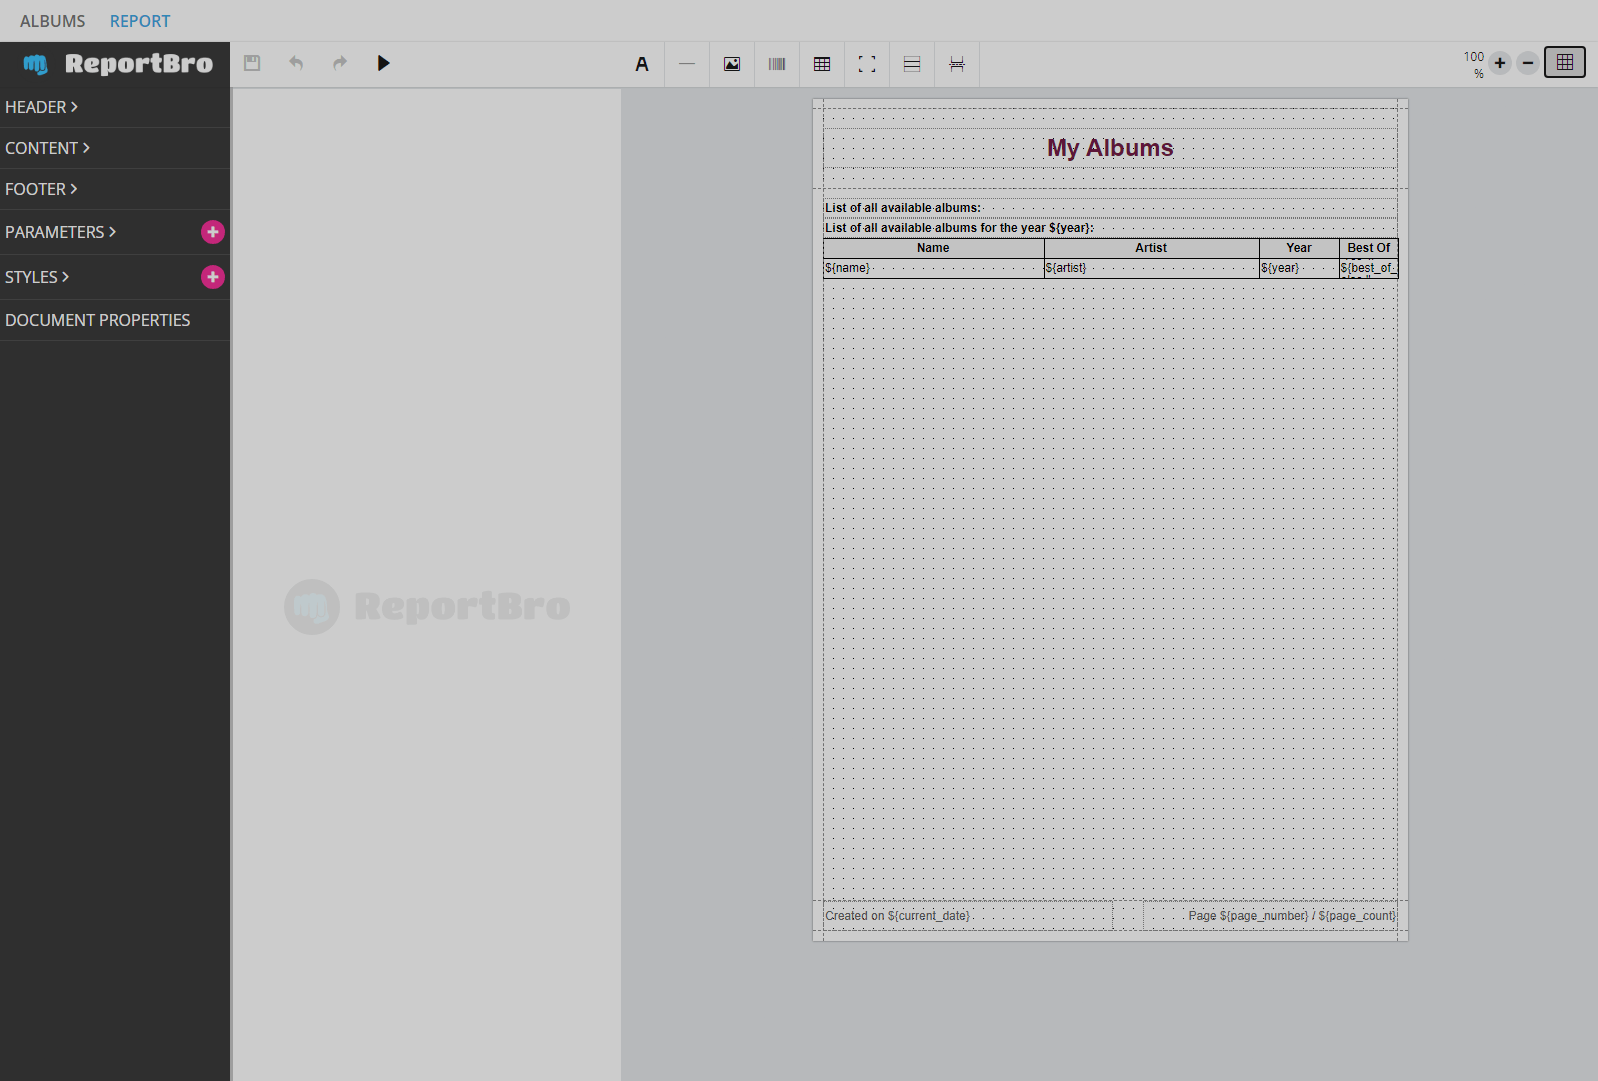Select the Best Of table header cell
This screenshot has width=1598, height=1081.
[1369, 248]
